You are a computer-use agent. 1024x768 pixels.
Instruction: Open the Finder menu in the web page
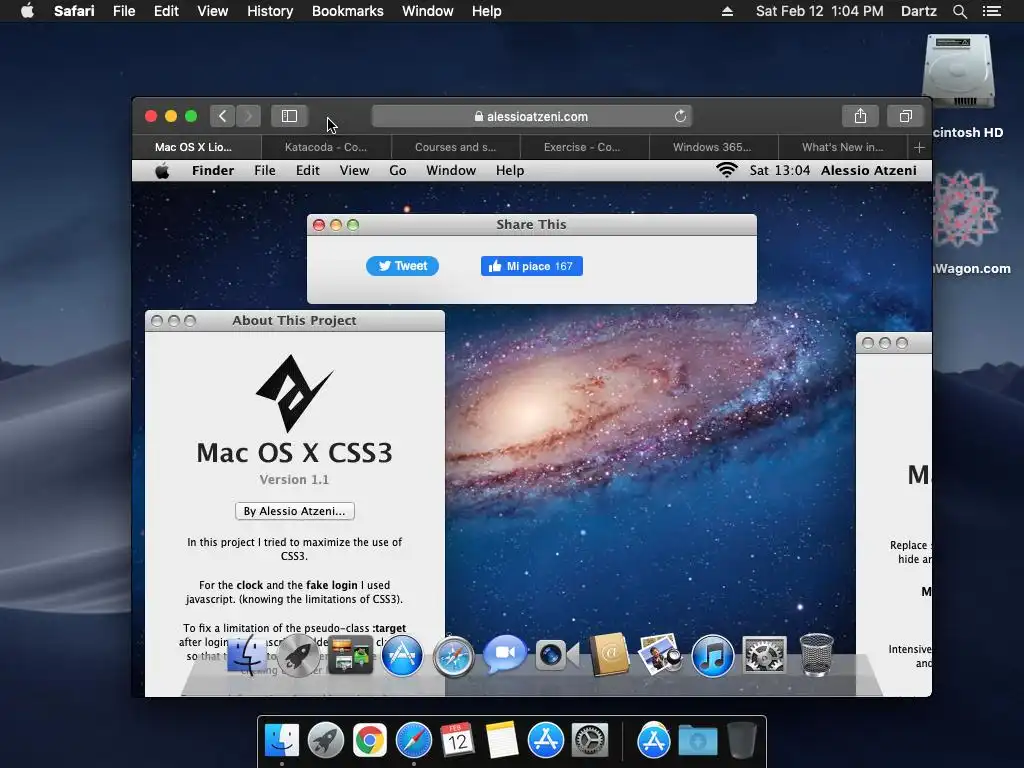pos(213,170)
